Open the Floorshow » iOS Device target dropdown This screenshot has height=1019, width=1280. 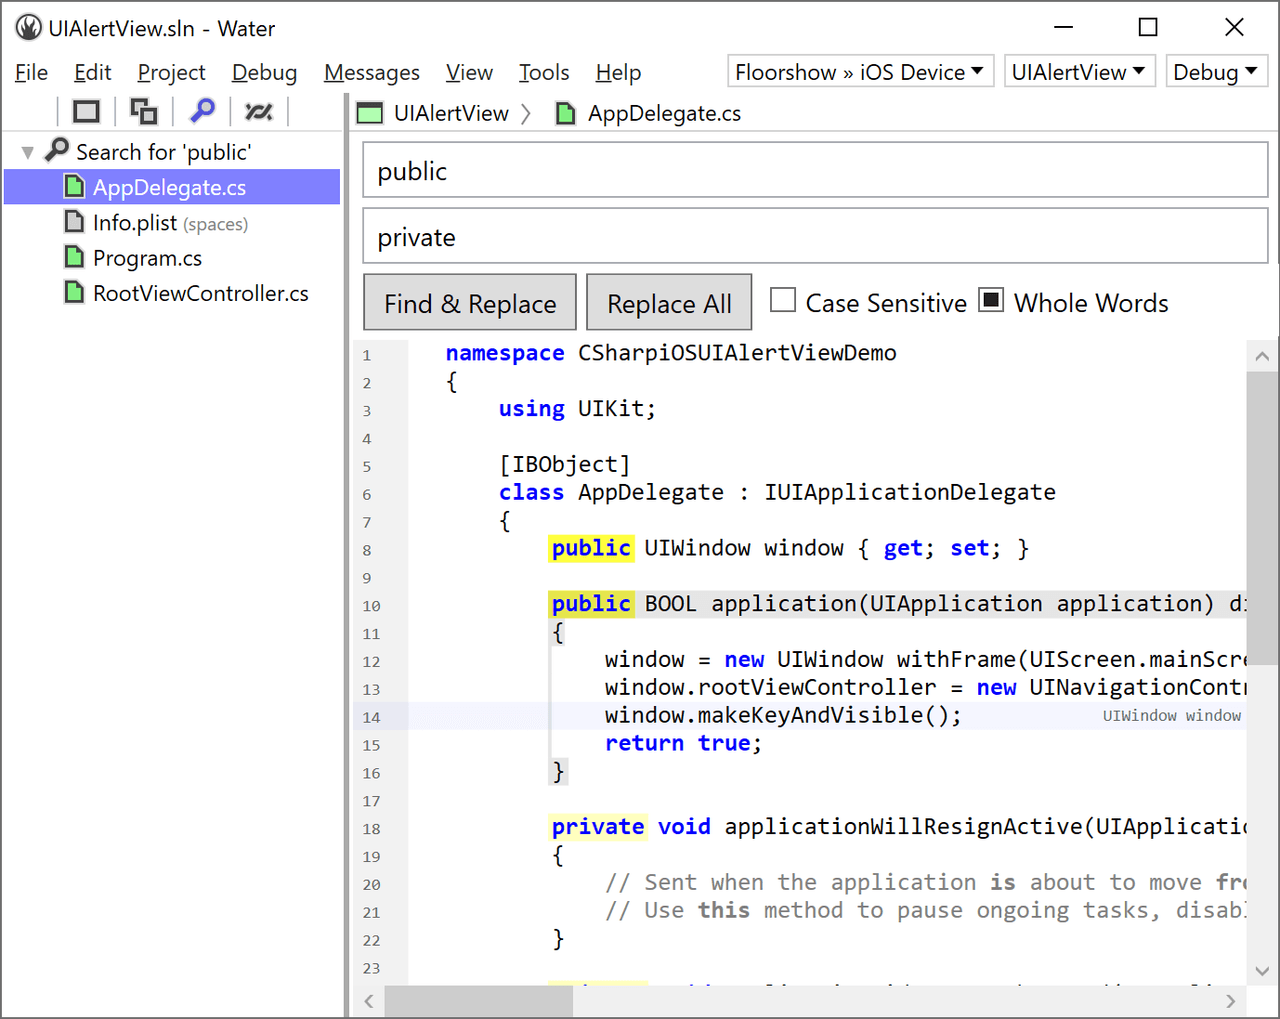(x=860, y=72)
